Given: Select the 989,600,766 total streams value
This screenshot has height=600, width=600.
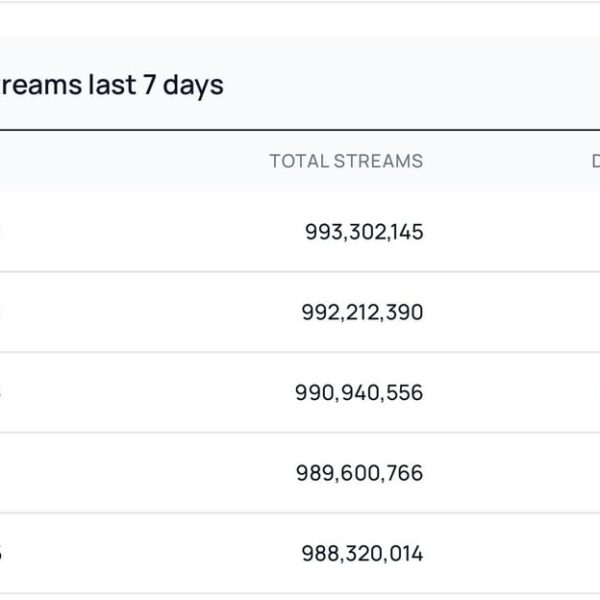Looking at the screenshot, I should (x=359, y=473).
